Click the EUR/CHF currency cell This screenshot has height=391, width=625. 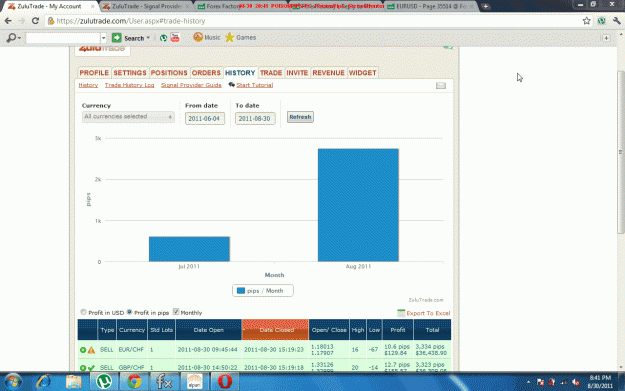pos(131,350)
